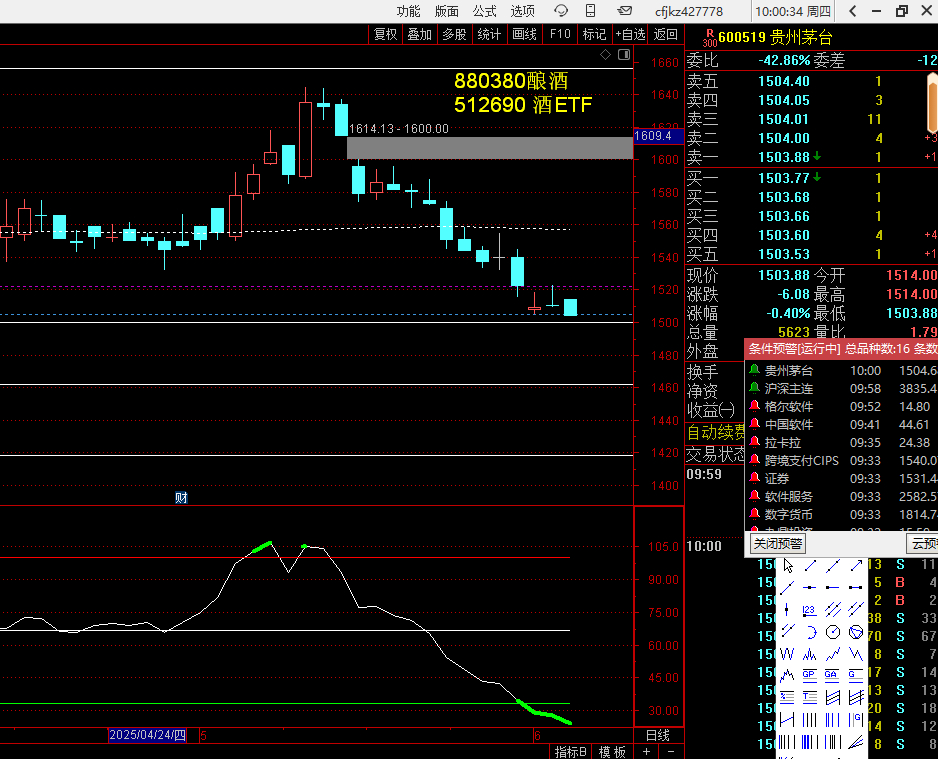938x759 pixels.
Task: Select the horizontal line tool with center point
Action: 811,587
